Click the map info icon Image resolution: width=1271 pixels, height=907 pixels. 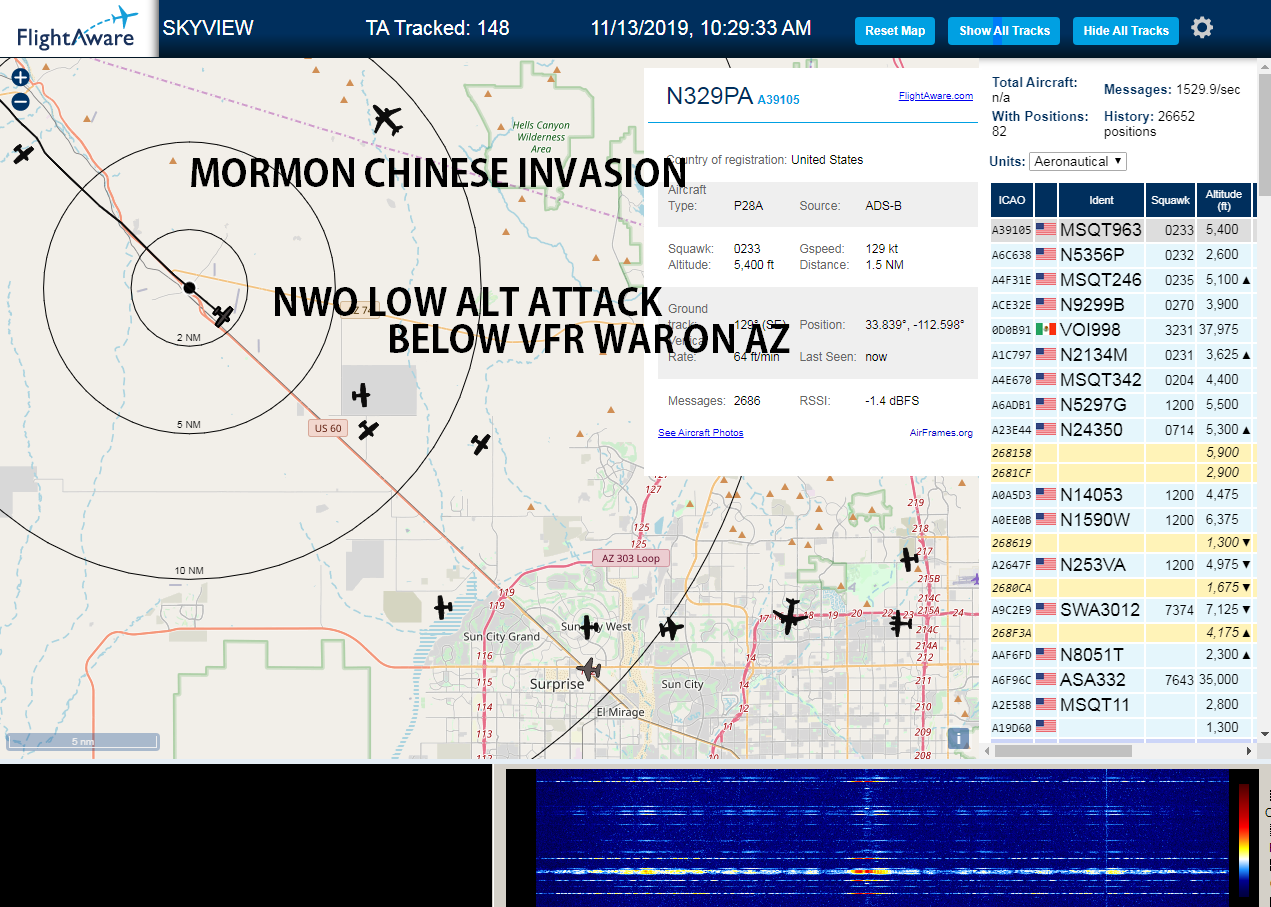pos(958,738)
